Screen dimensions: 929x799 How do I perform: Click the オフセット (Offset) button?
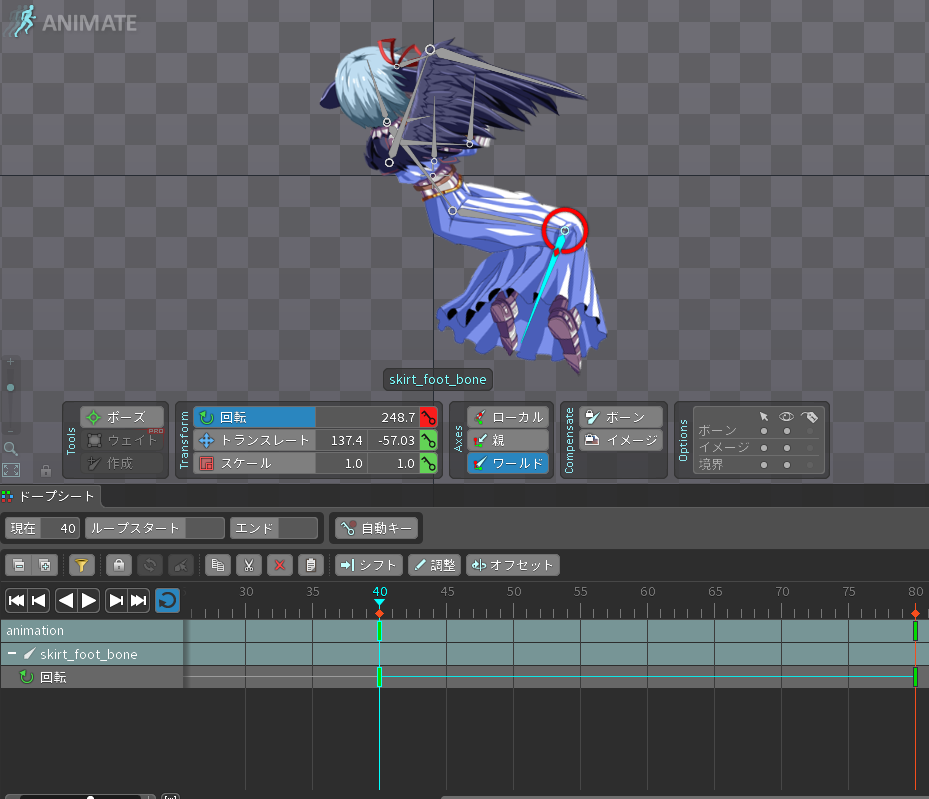512,565
